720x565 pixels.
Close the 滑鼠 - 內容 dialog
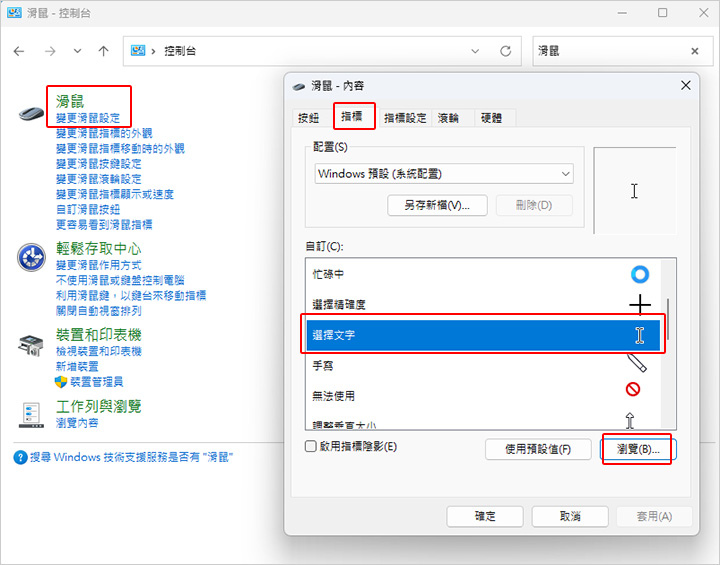(686, 85)
